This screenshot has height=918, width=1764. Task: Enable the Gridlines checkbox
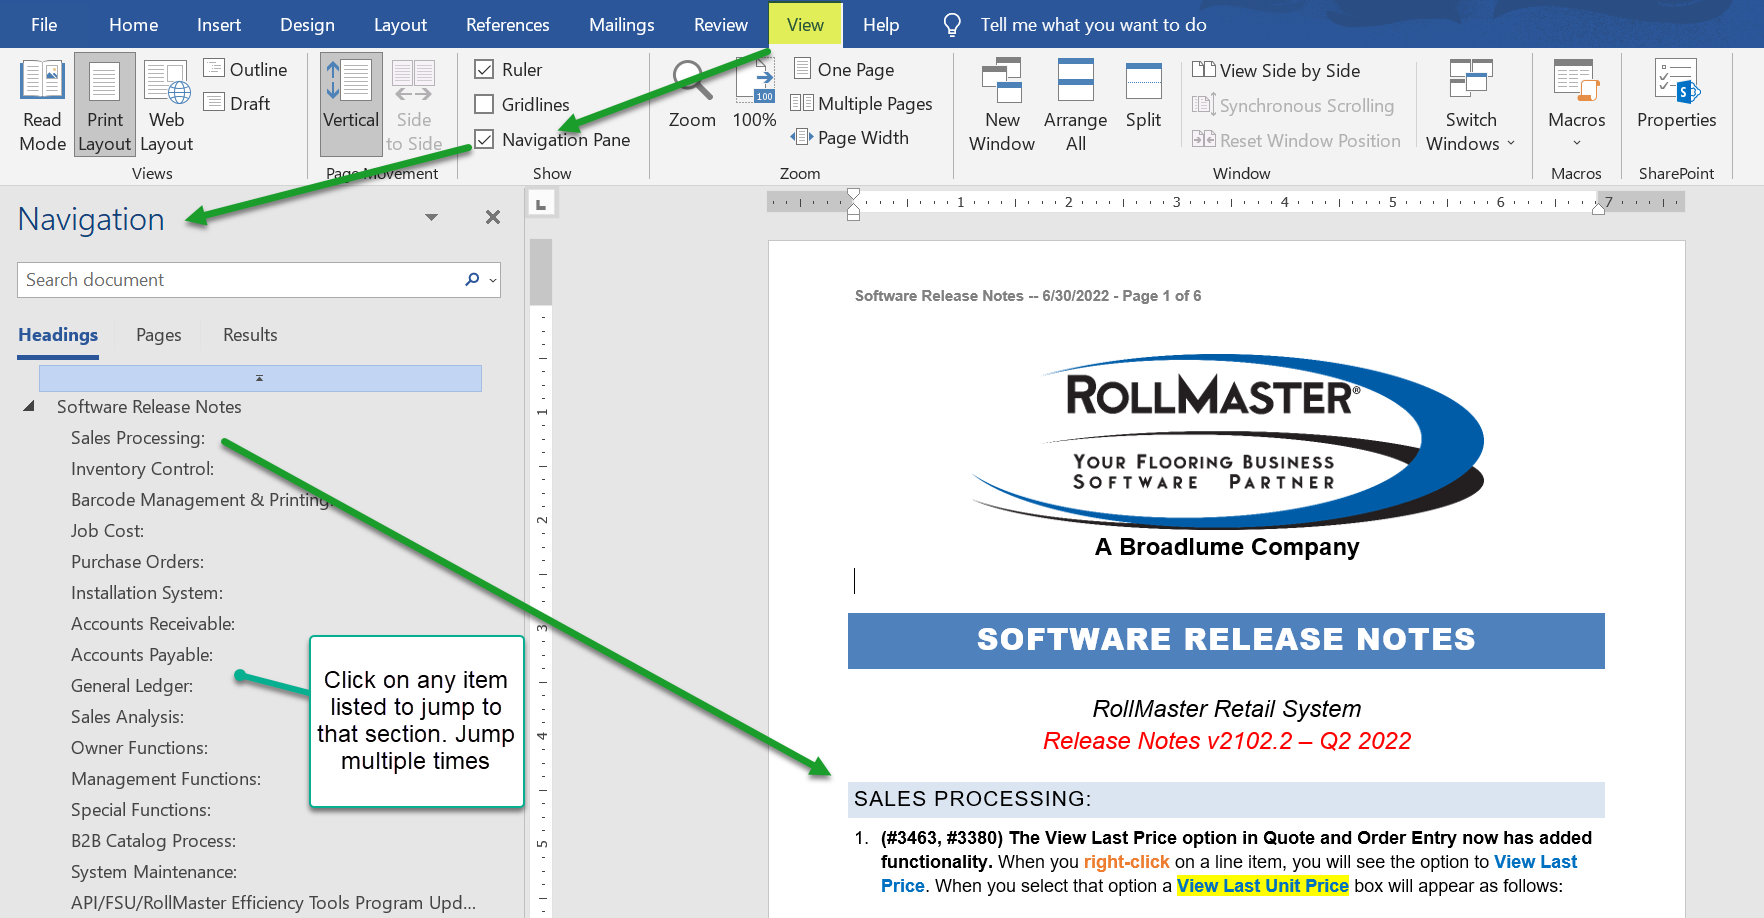coord(484,104)
